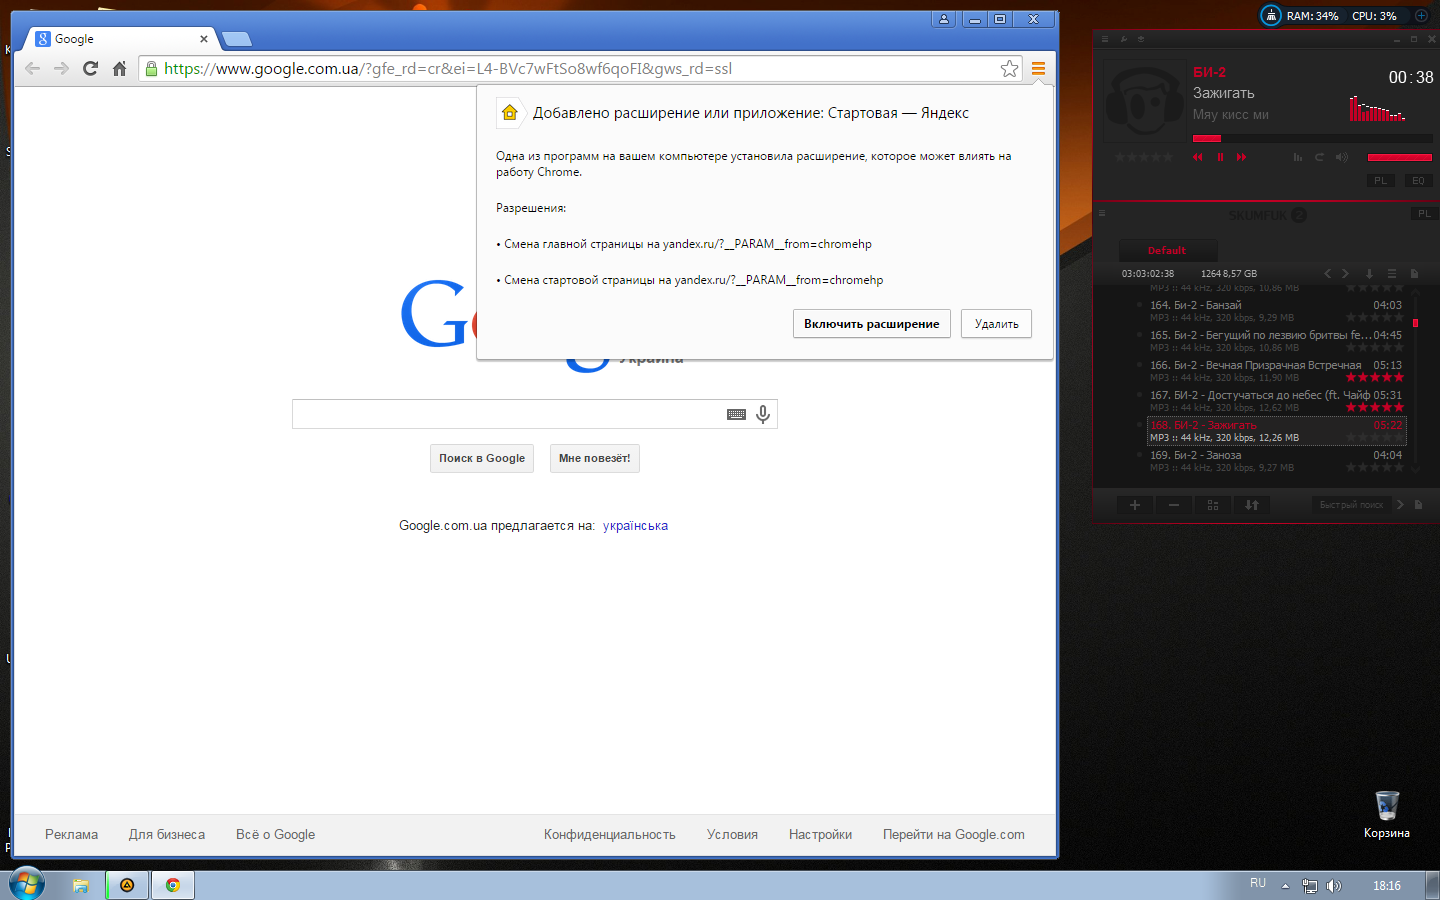Select the Default playlist tab
1440x900 pixels.
click(x=1167, y=251)
